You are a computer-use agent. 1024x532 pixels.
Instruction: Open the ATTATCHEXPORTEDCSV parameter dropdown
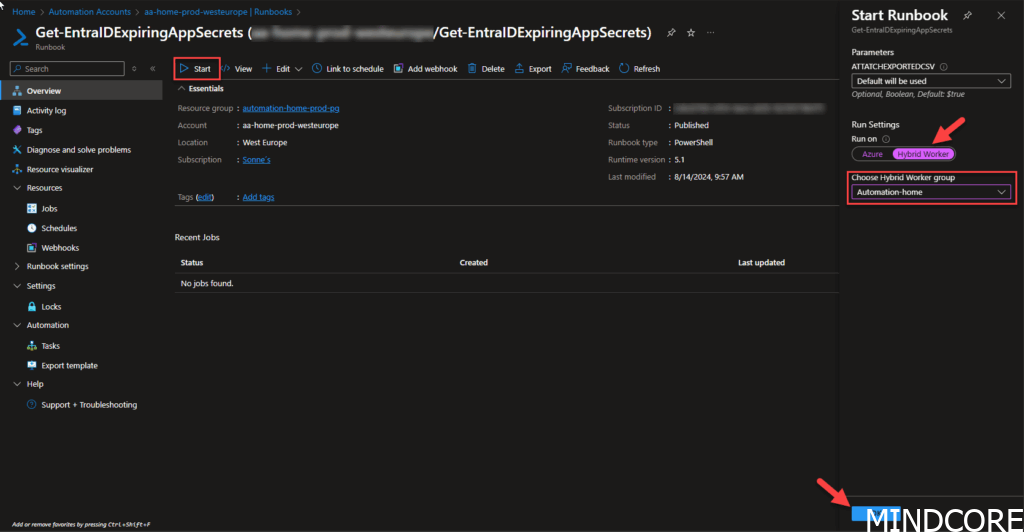click(x=930, y=81)
